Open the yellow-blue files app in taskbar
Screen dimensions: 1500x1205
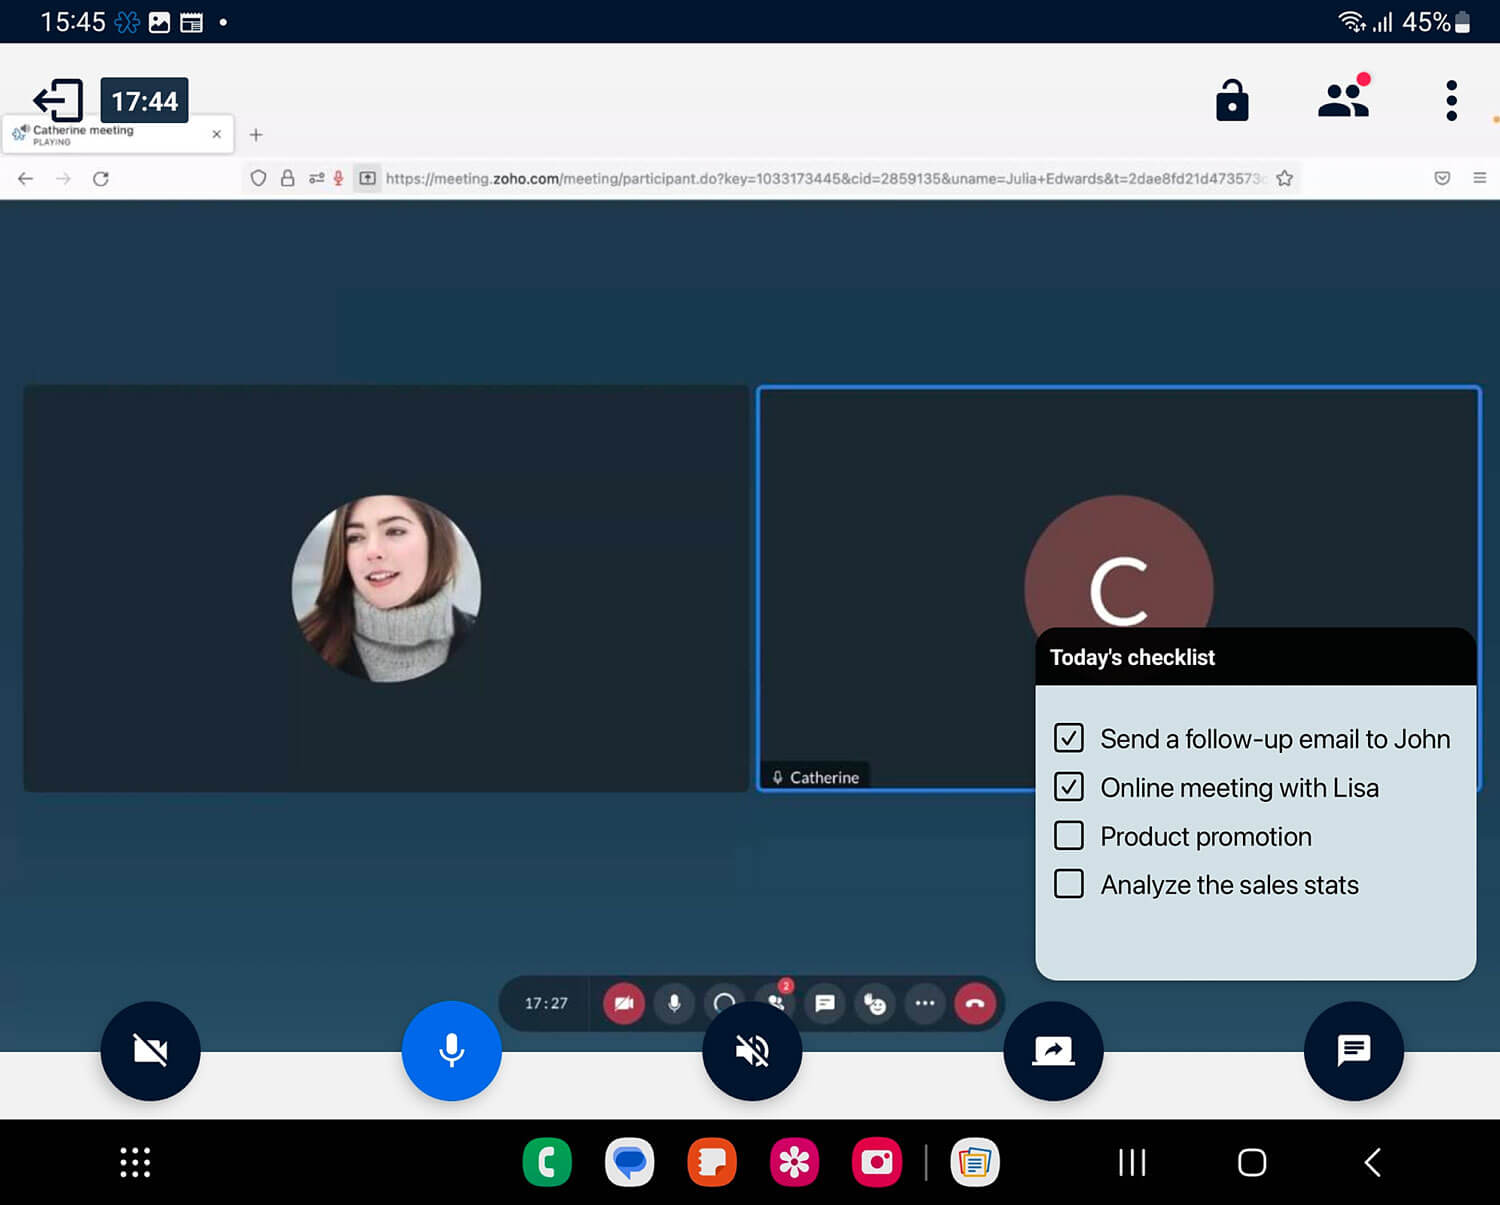[x=975, y=1162]
